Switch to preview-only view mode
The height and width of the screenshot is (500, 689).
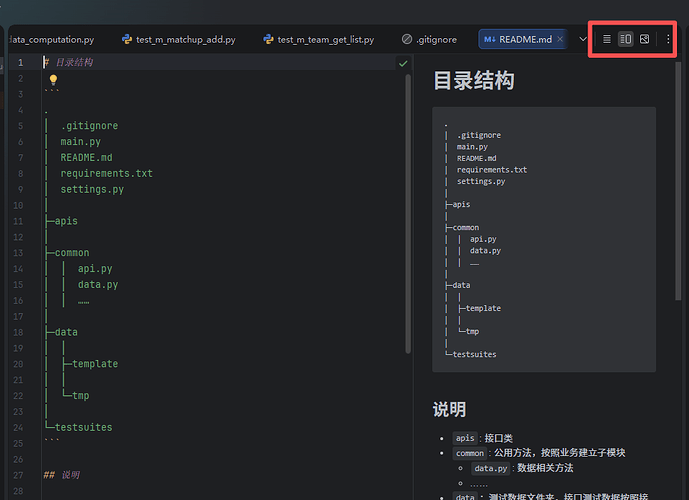tap(645, 40)
